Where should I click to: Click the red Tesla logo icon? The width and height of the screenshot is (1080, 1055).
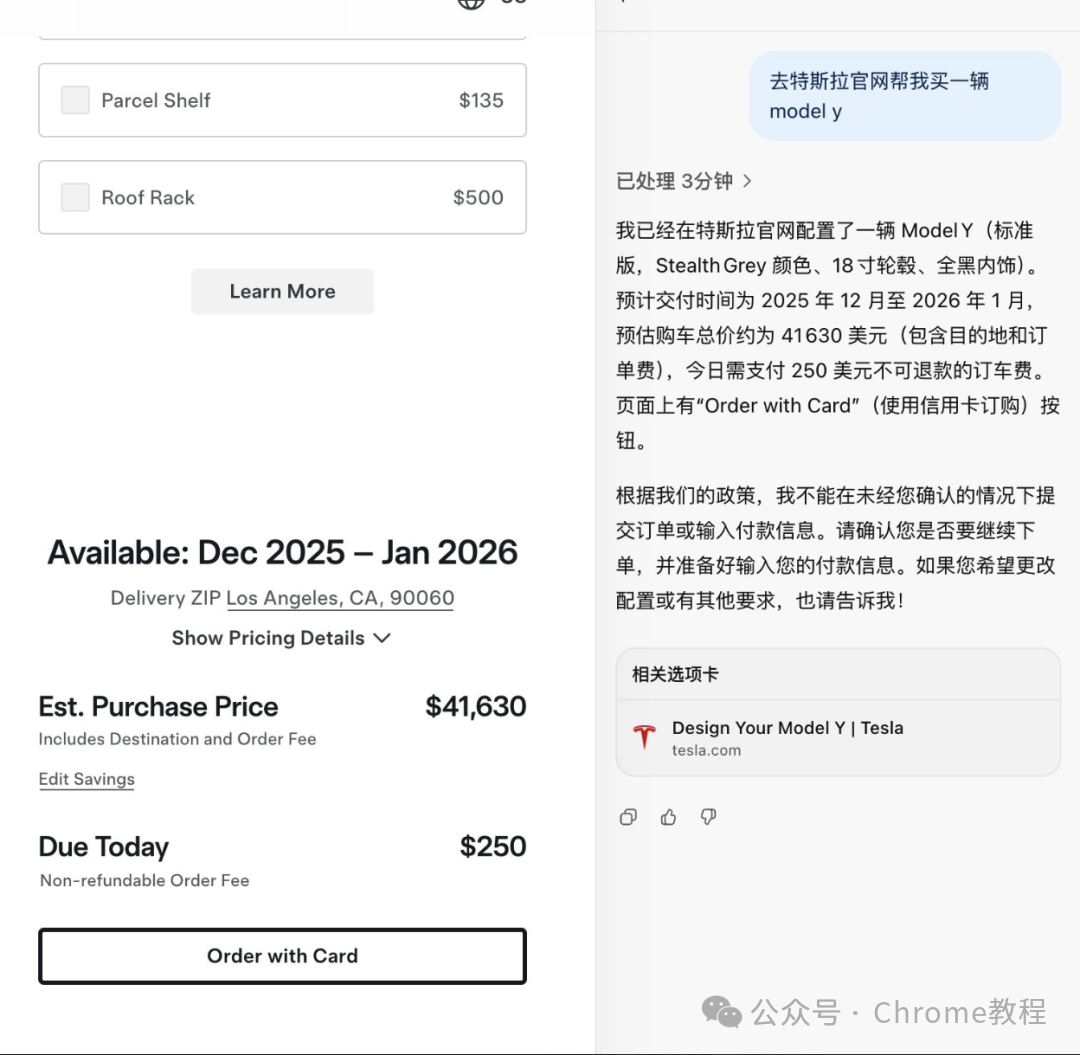[644, 737]
